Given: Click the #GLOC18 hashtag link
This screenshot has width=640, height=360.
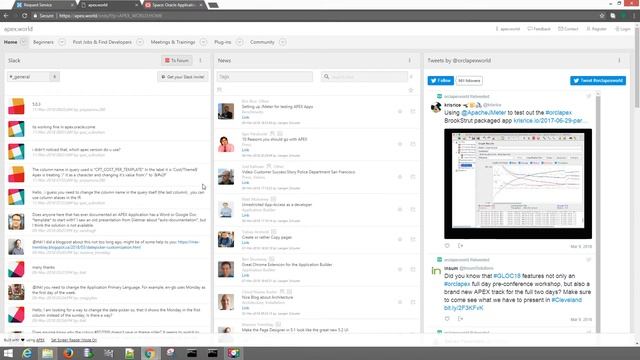Looking at the screenshot, I should 507,276.
